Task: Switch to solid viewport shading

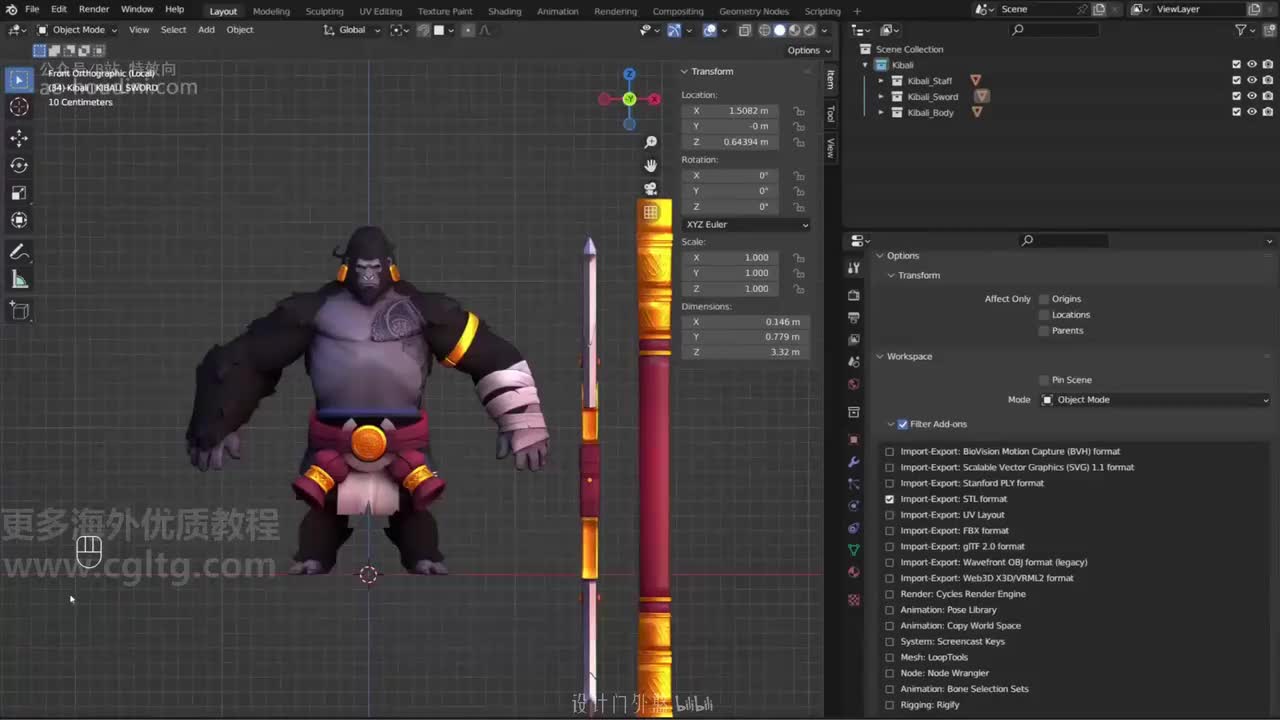Action: click(780, 30)
